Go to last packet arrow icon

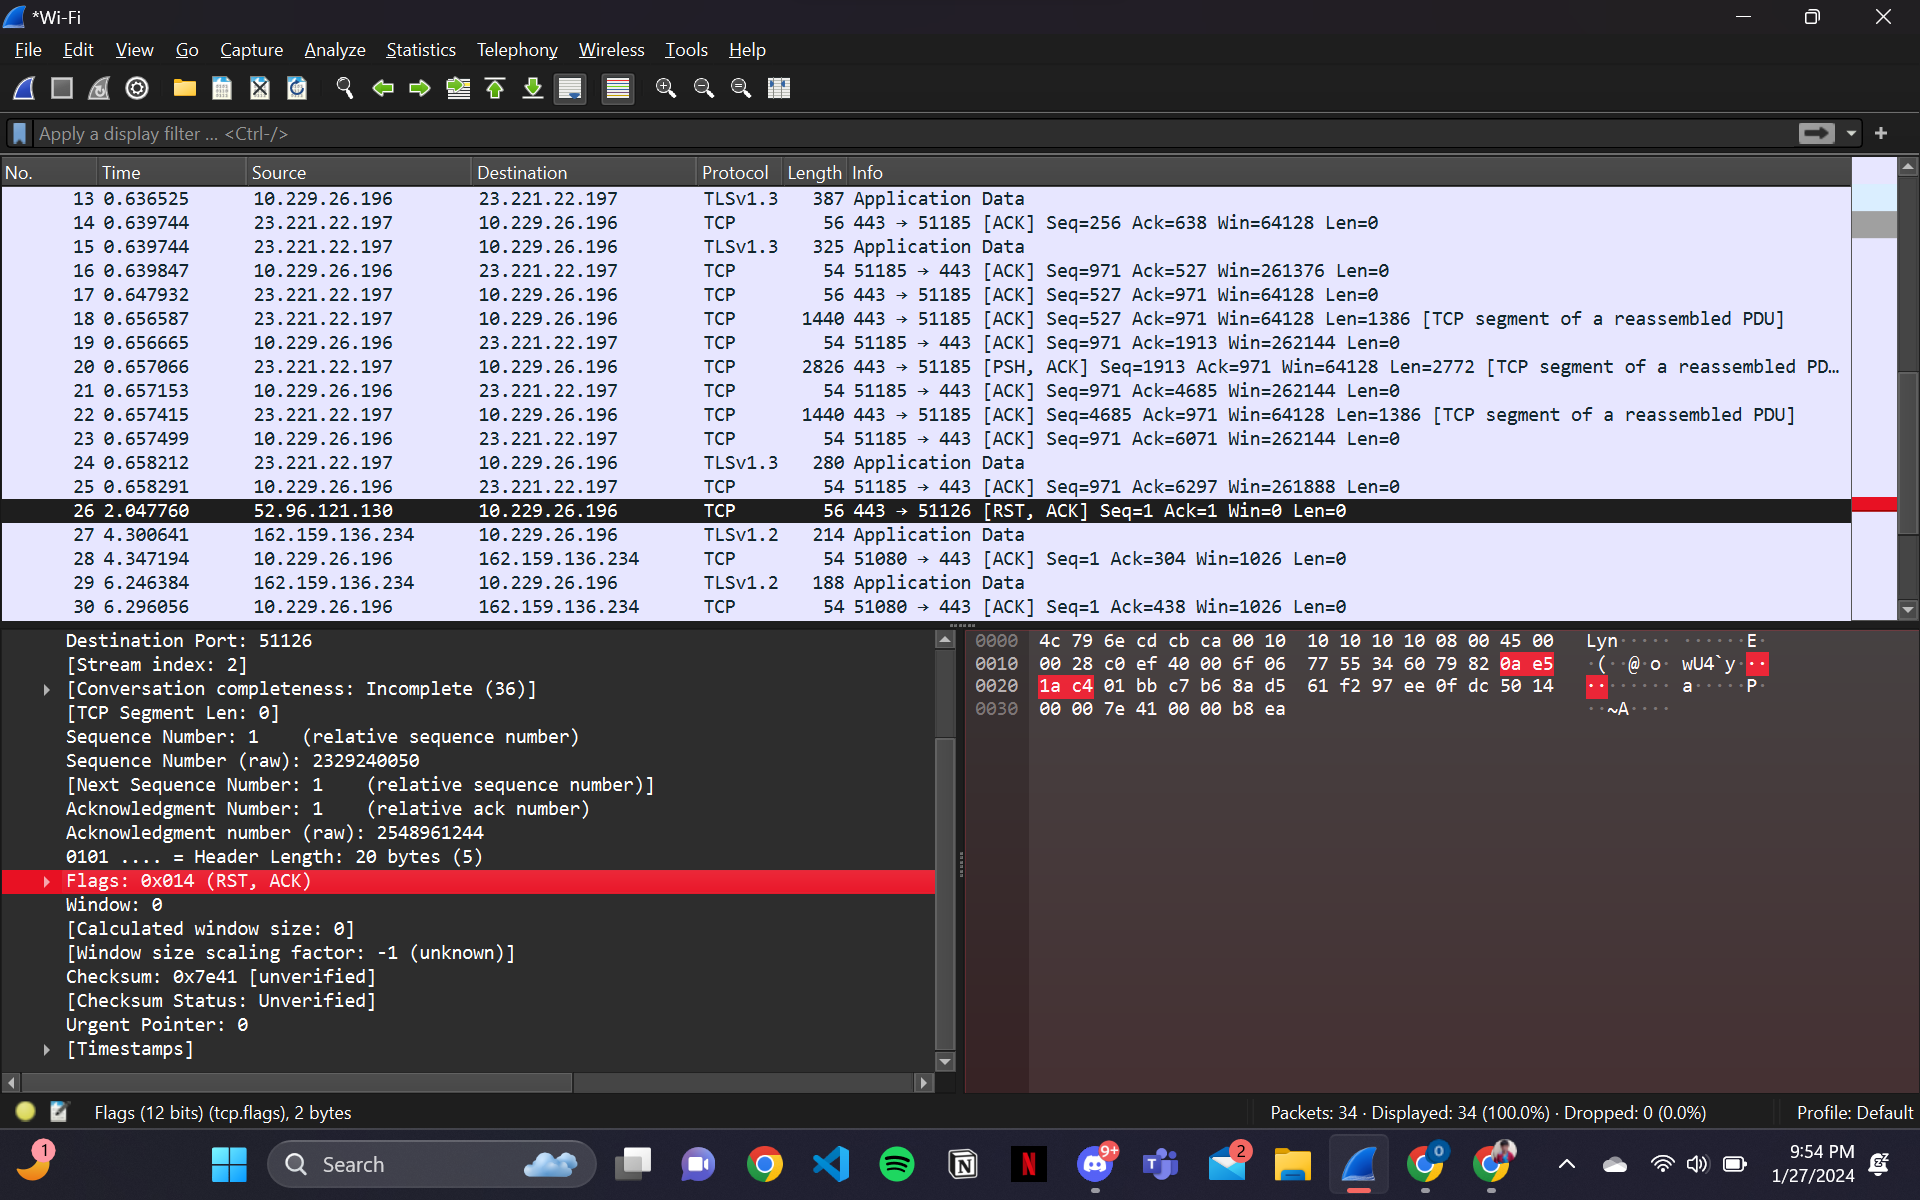[x=533, y=88]
